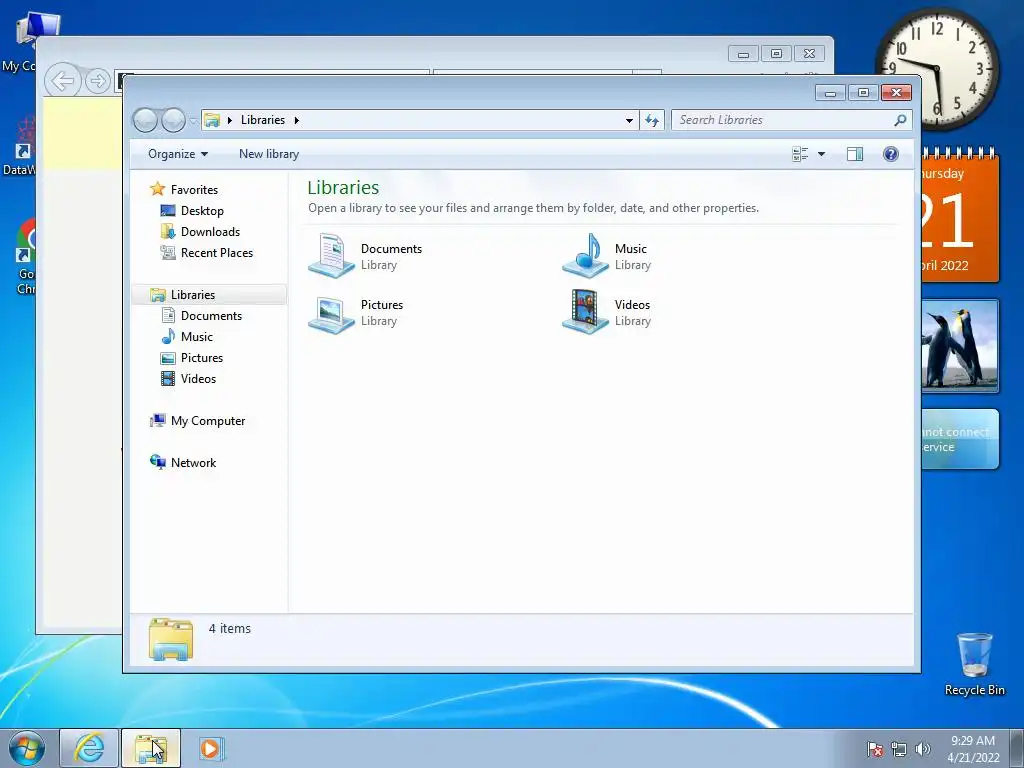Select Desktop in Favorites
The width and height of the screenshot is (1024, 768).
[x=202, y=211]
